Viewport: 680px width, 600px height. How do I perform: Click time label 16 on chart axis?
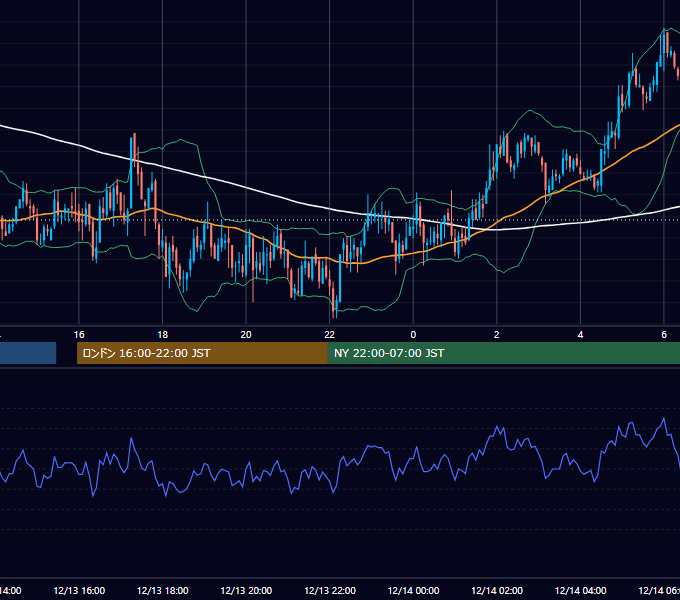pyautogui.click(x=79, y=335)
